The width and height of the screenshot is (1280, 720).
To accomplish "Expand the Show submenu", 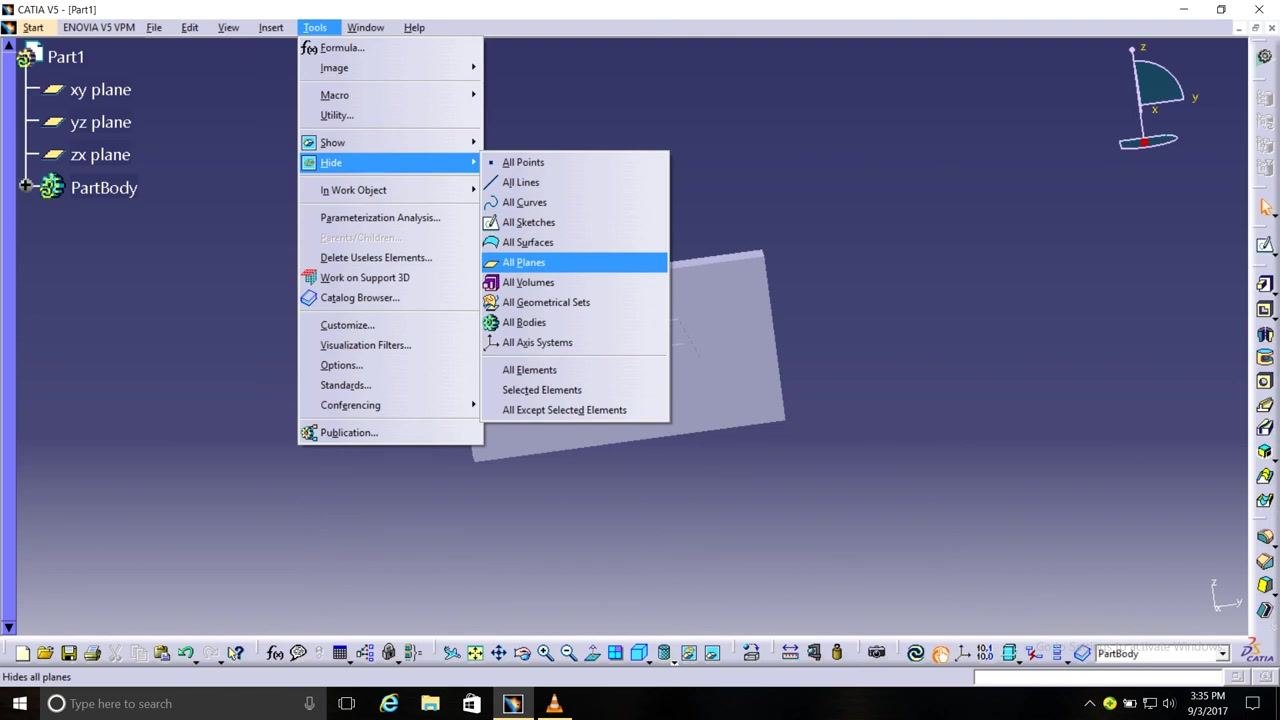I will click(x=390, y=142).
